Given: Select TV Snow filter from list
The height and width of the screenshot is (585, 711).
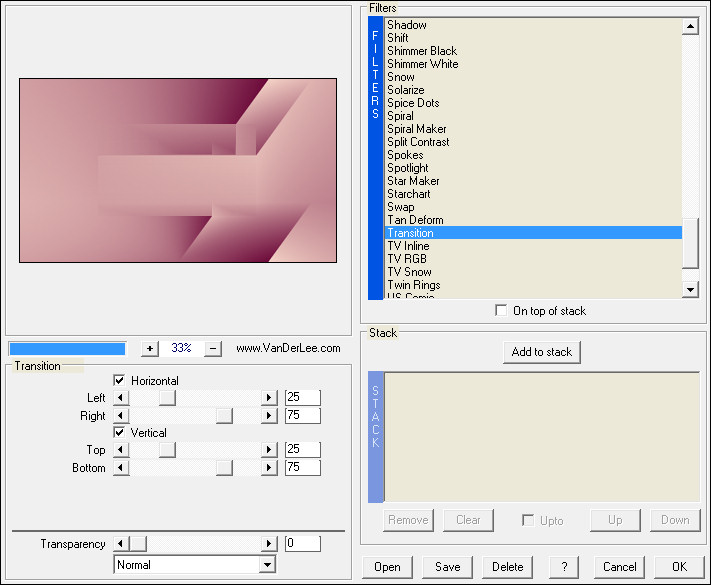Looking at the screenshot, I should (x=409, y=272).
